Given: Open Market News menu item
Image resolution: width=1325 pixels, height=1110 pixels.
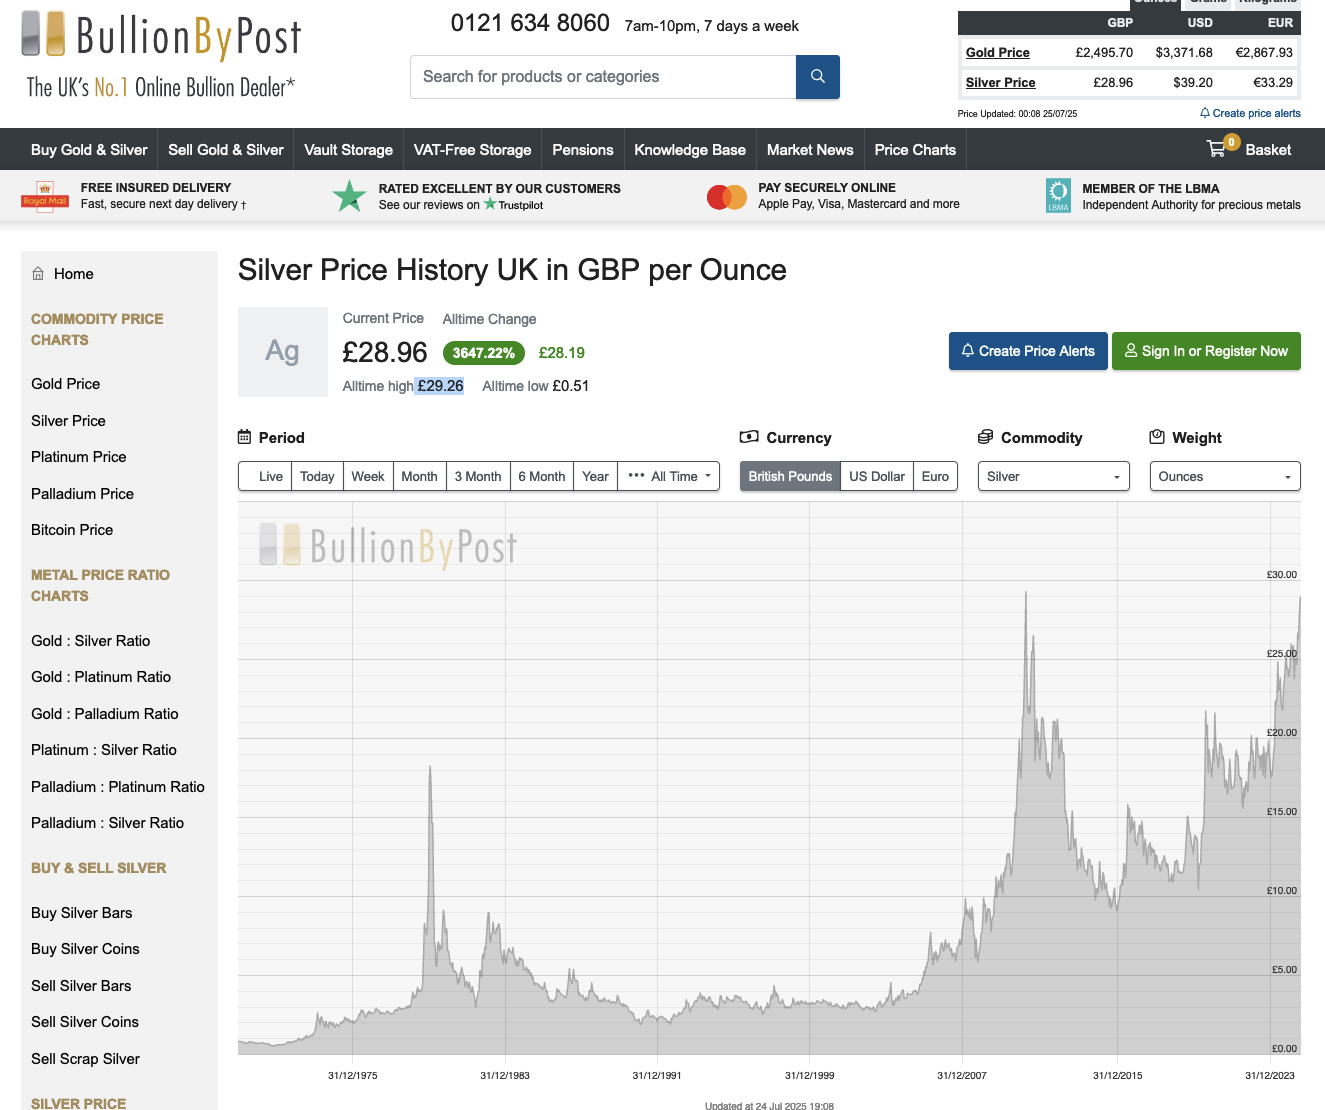Looking at the screenshot, I should [810, 150].
